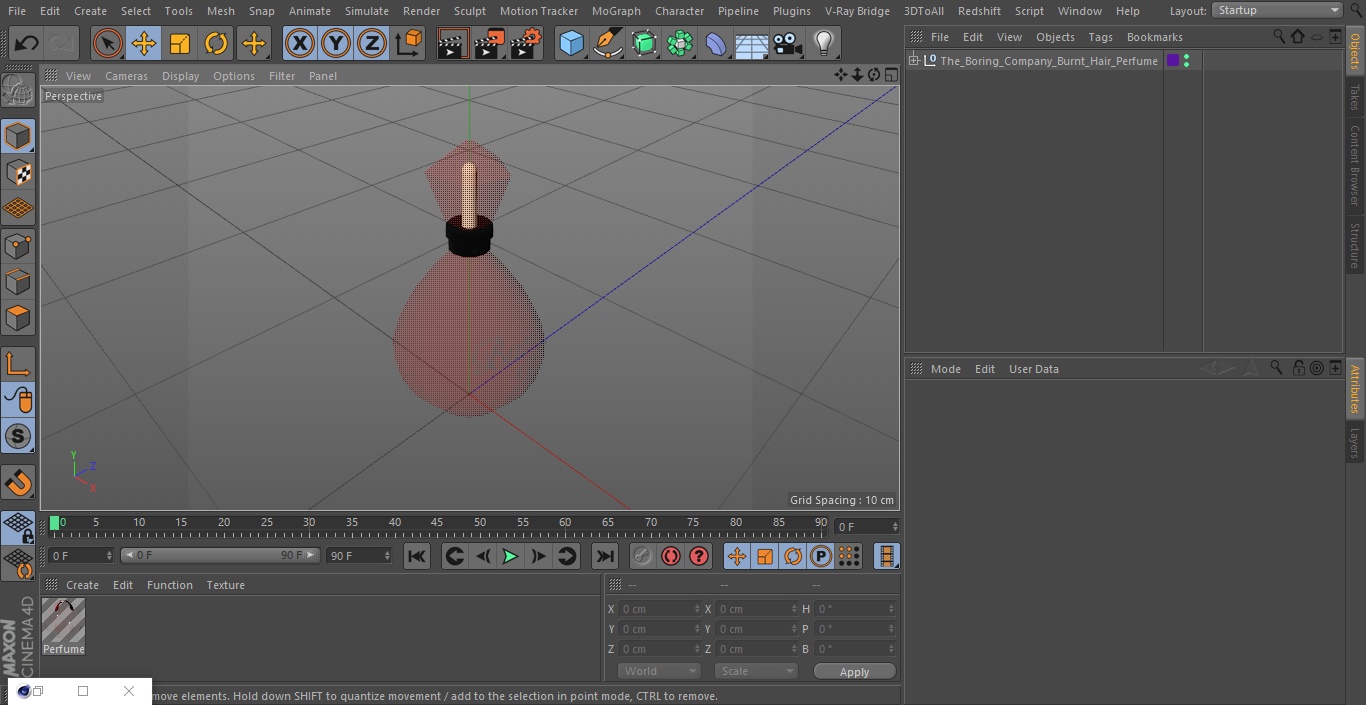1366x705 pixels.
Task: Toggle X axis lock
Action: 299,43
